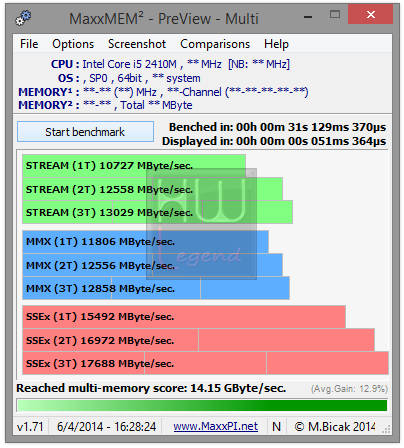Click the green multi-memory score progress bar

click(202, 405)
